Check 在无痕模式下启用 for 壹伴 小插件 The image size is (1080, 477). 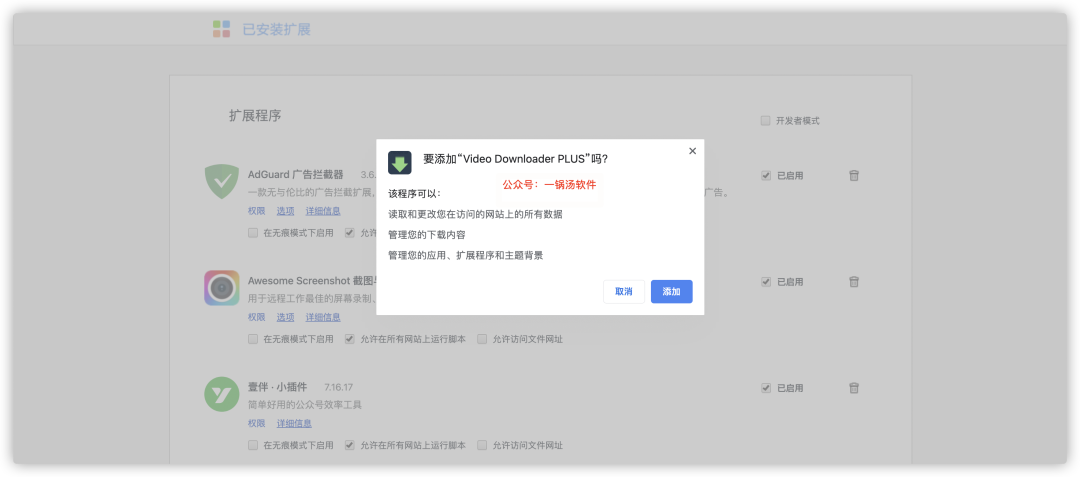coord(253,445)
